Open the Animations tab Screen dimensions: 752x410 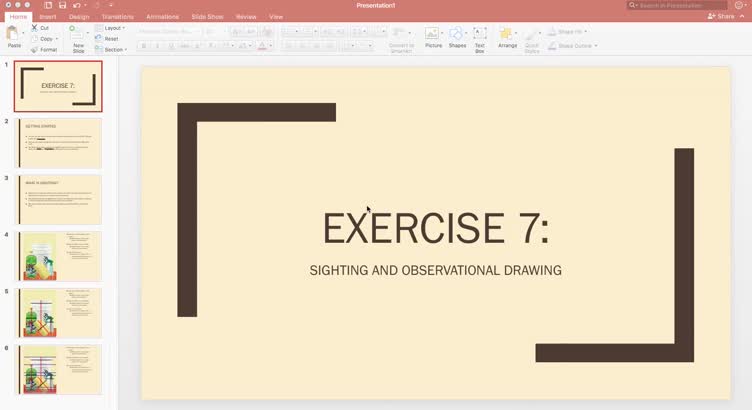163,17
